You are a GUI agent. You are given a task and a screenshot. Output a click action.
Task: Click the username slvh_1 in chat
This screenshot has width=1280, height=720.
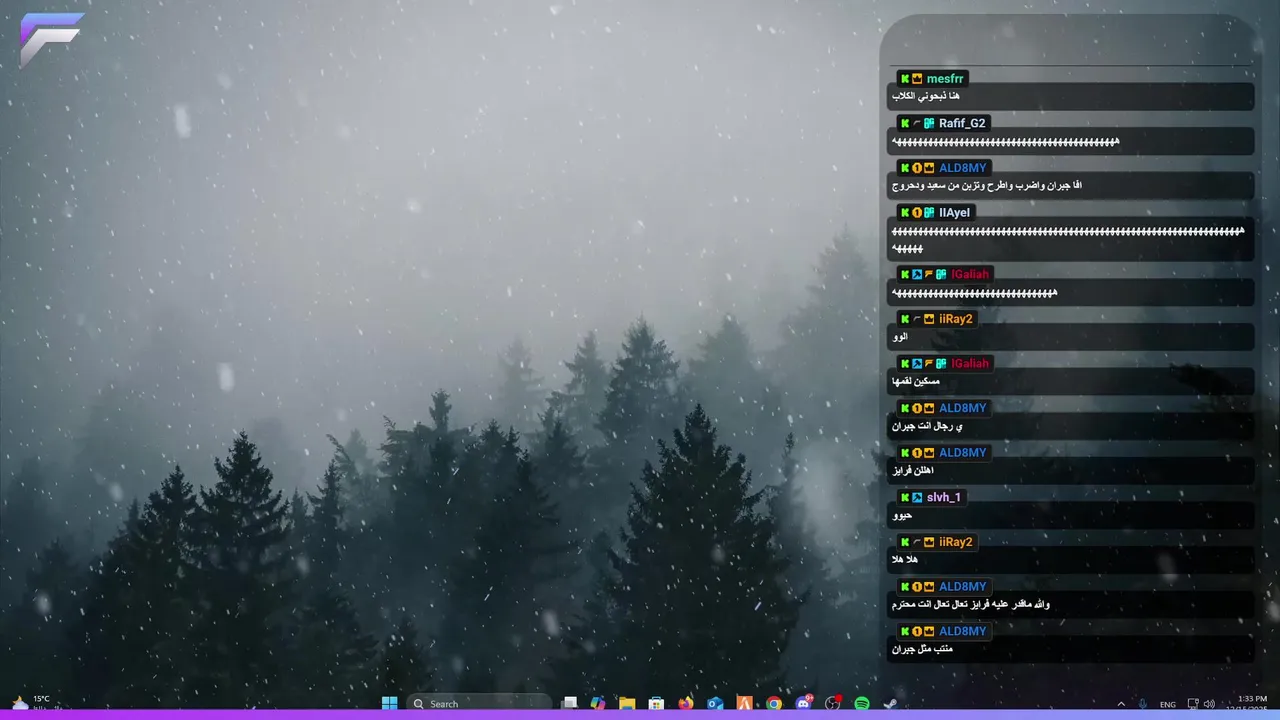coord(943,497)
